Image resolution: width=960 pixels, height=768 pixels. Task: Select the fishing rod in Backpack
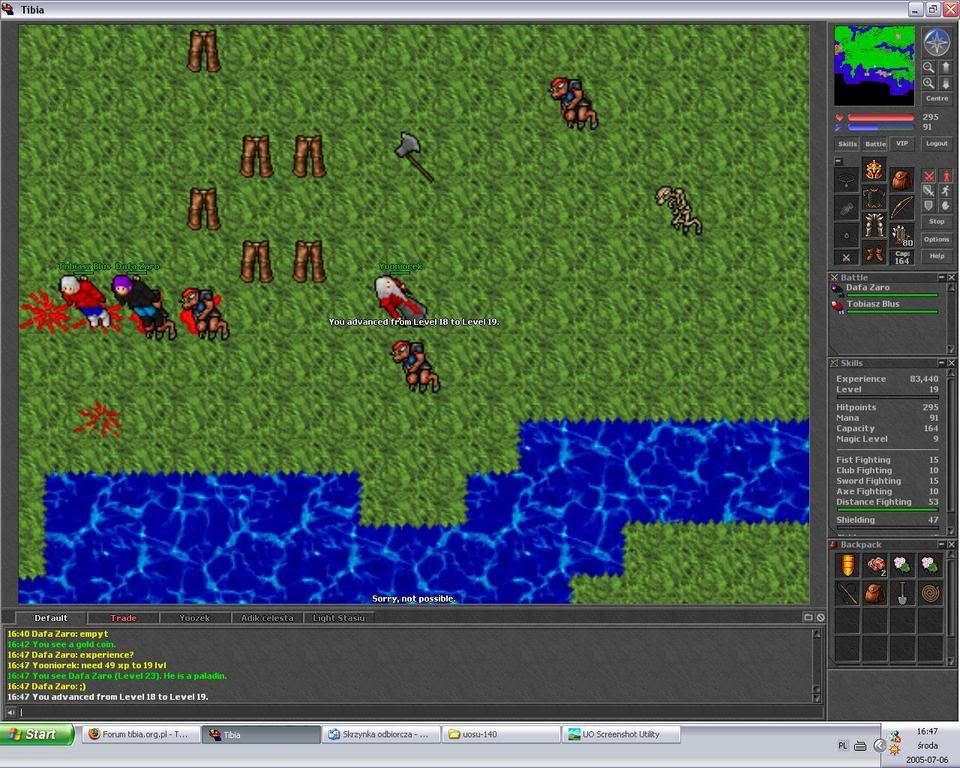[x=847, y=593]
